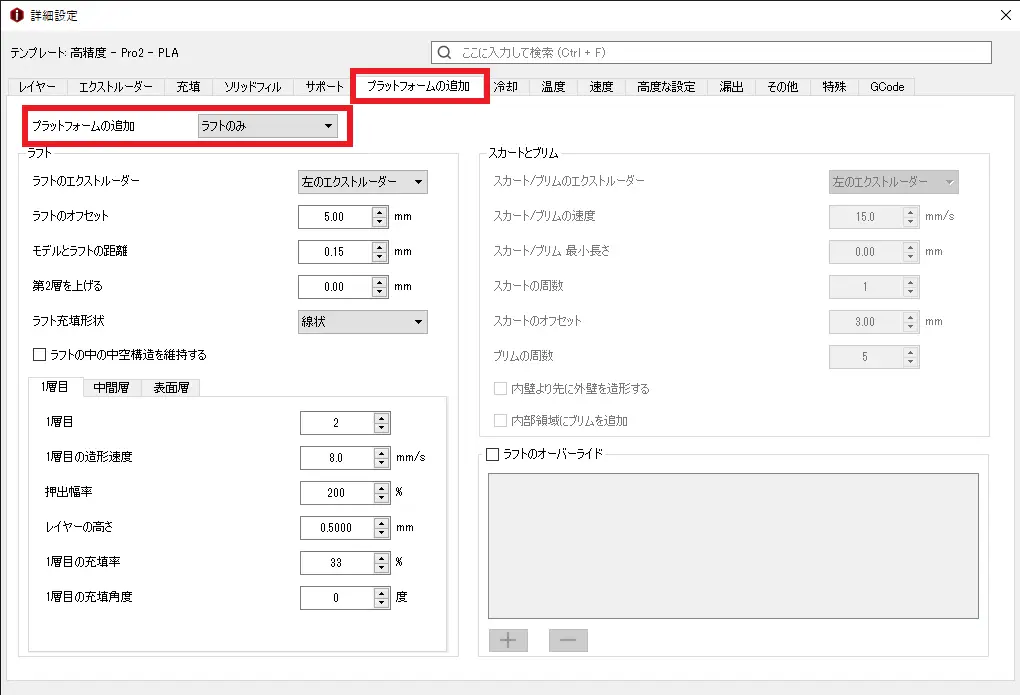Click the ideaMaker app icon in title bar
Viewport: 1020px width, 695px height.
[16, 15]
